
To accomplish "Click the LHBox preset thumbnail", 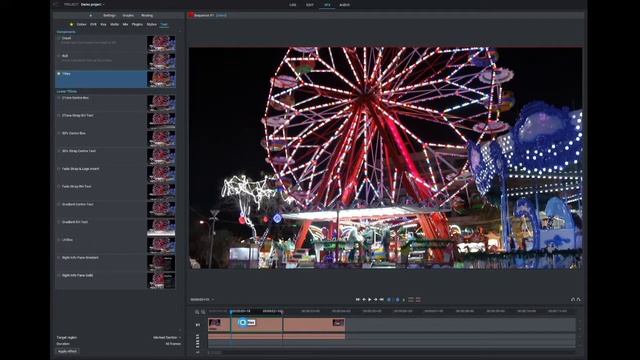I will click(x=161, y=245).
